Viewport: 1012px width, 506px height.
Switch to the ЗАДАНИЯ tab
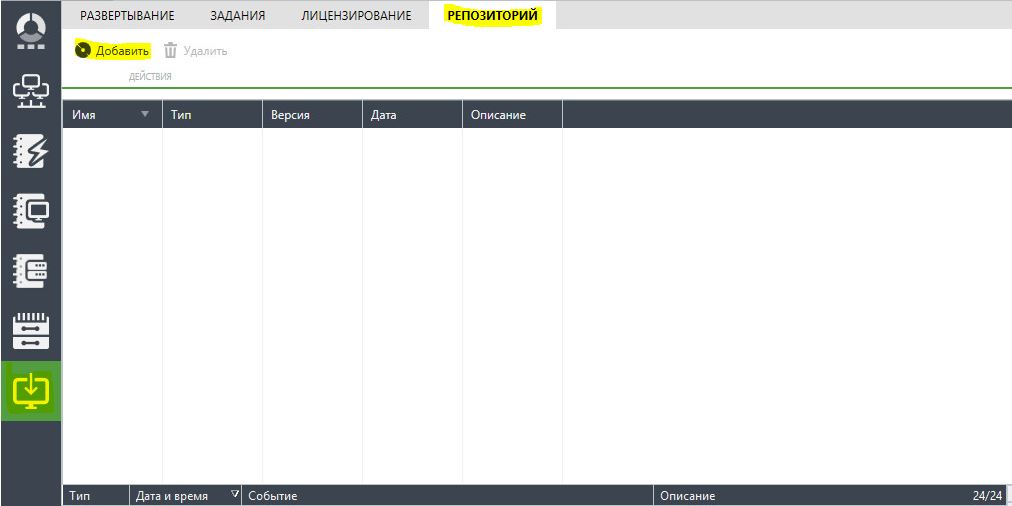(x=238, y=15)
